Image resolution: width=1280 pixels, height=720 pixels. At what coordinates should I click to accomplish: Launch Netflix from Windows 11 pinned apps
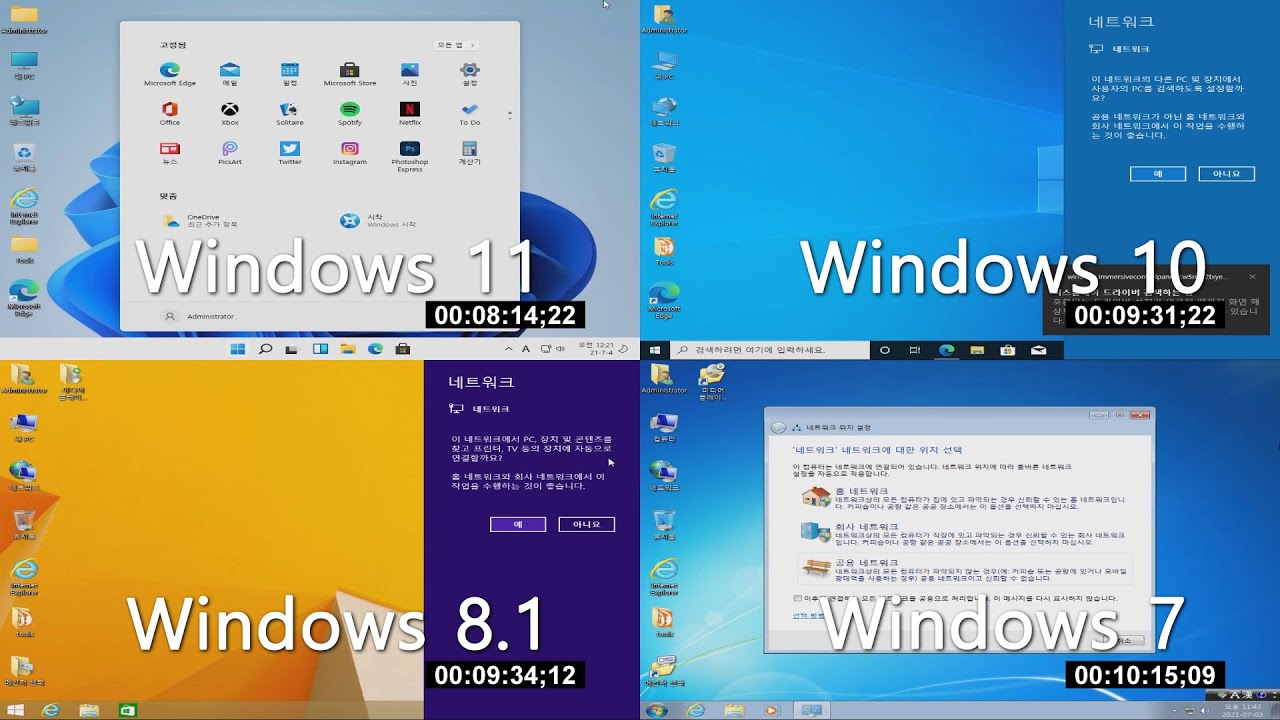click(x=410, y=114)
